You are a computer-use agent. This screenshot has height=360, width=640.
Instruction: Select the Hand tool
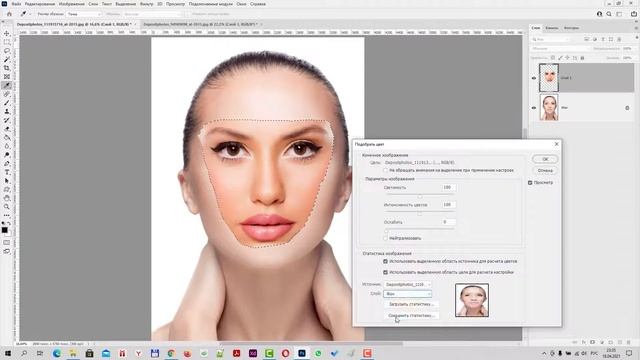7,198
